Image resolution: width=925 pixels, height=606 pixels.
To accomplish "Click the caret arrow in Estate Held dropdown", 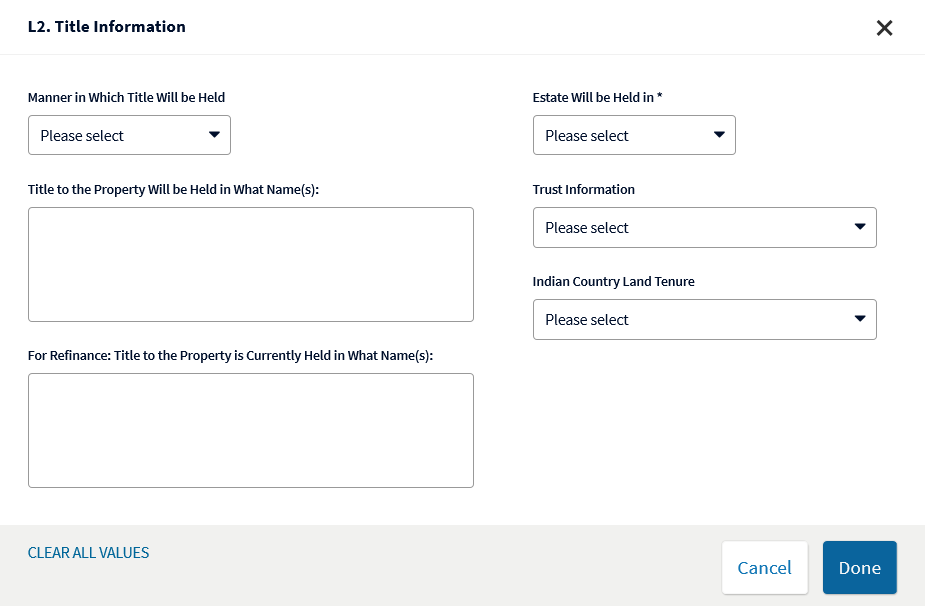I will [x=719, y=135].
